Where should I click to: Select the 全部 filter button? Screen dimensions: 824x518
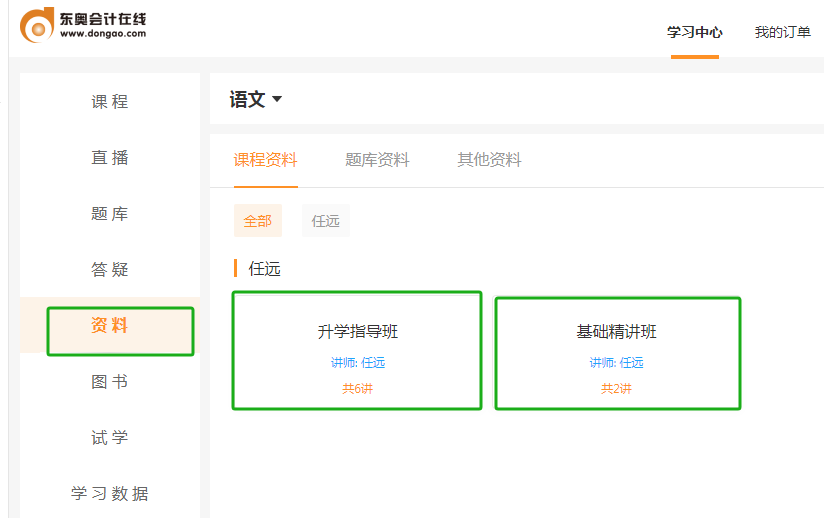point(258,221)
